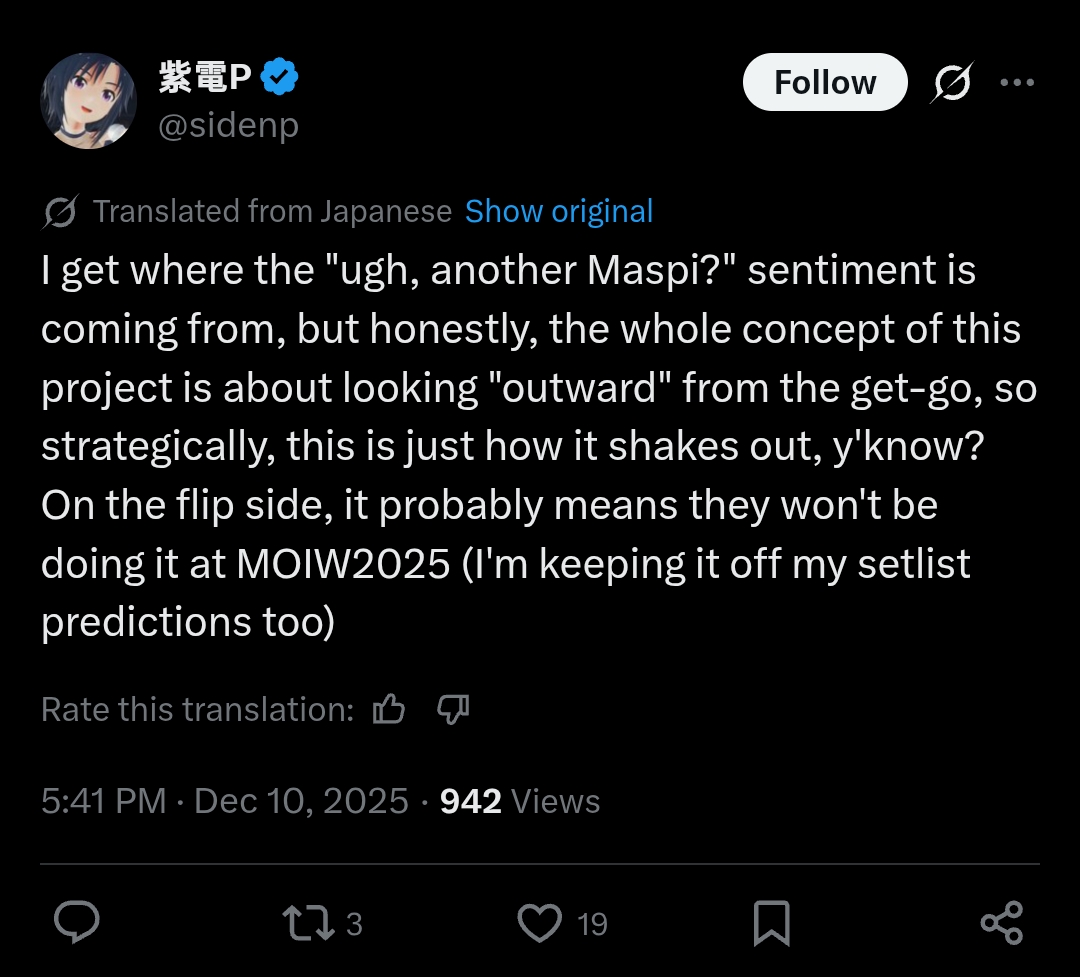1080x977 pixels.
Task: Click the Follow button
Action: [x=825, y=83]
